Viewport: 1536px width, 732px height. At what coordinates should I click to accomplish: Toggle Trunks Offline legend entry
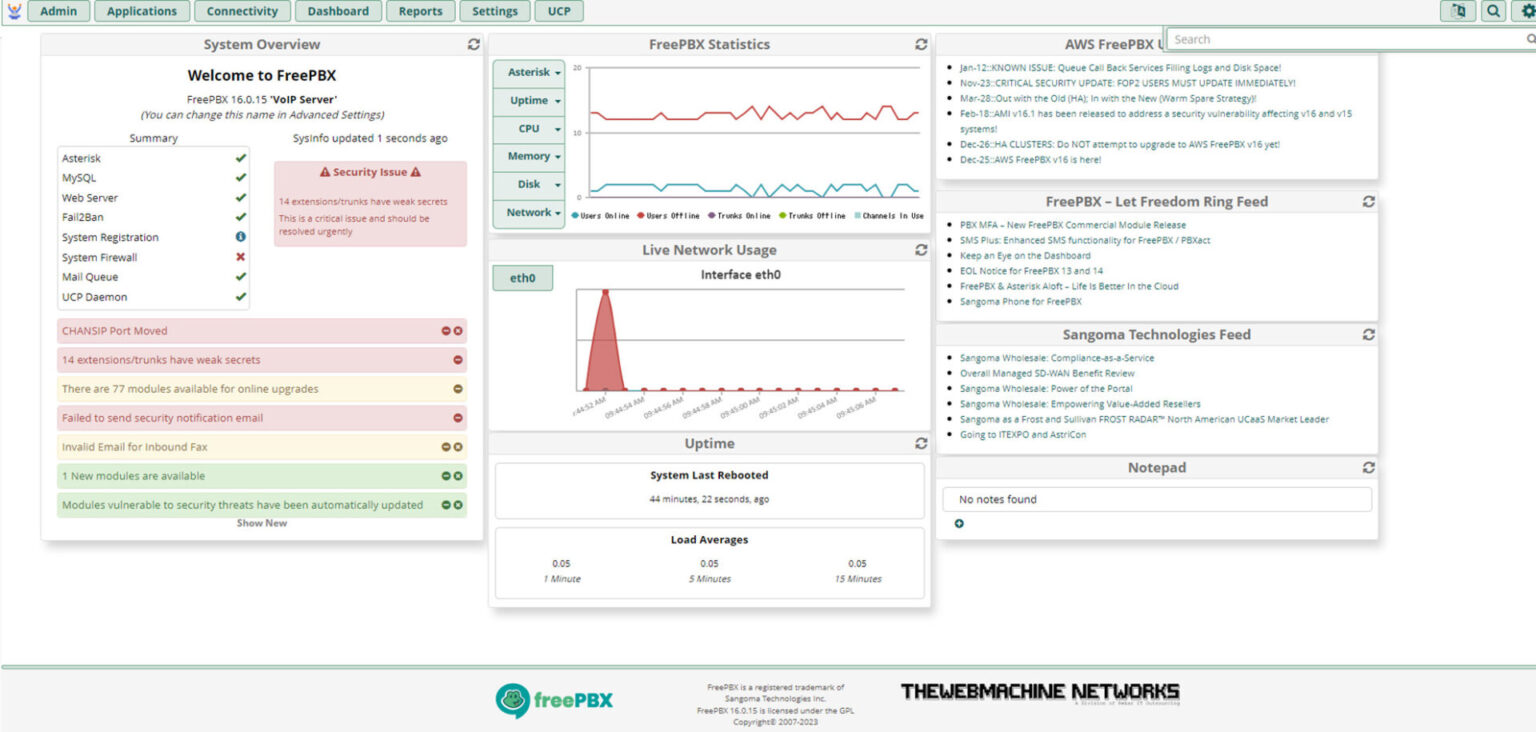point(811,216)
